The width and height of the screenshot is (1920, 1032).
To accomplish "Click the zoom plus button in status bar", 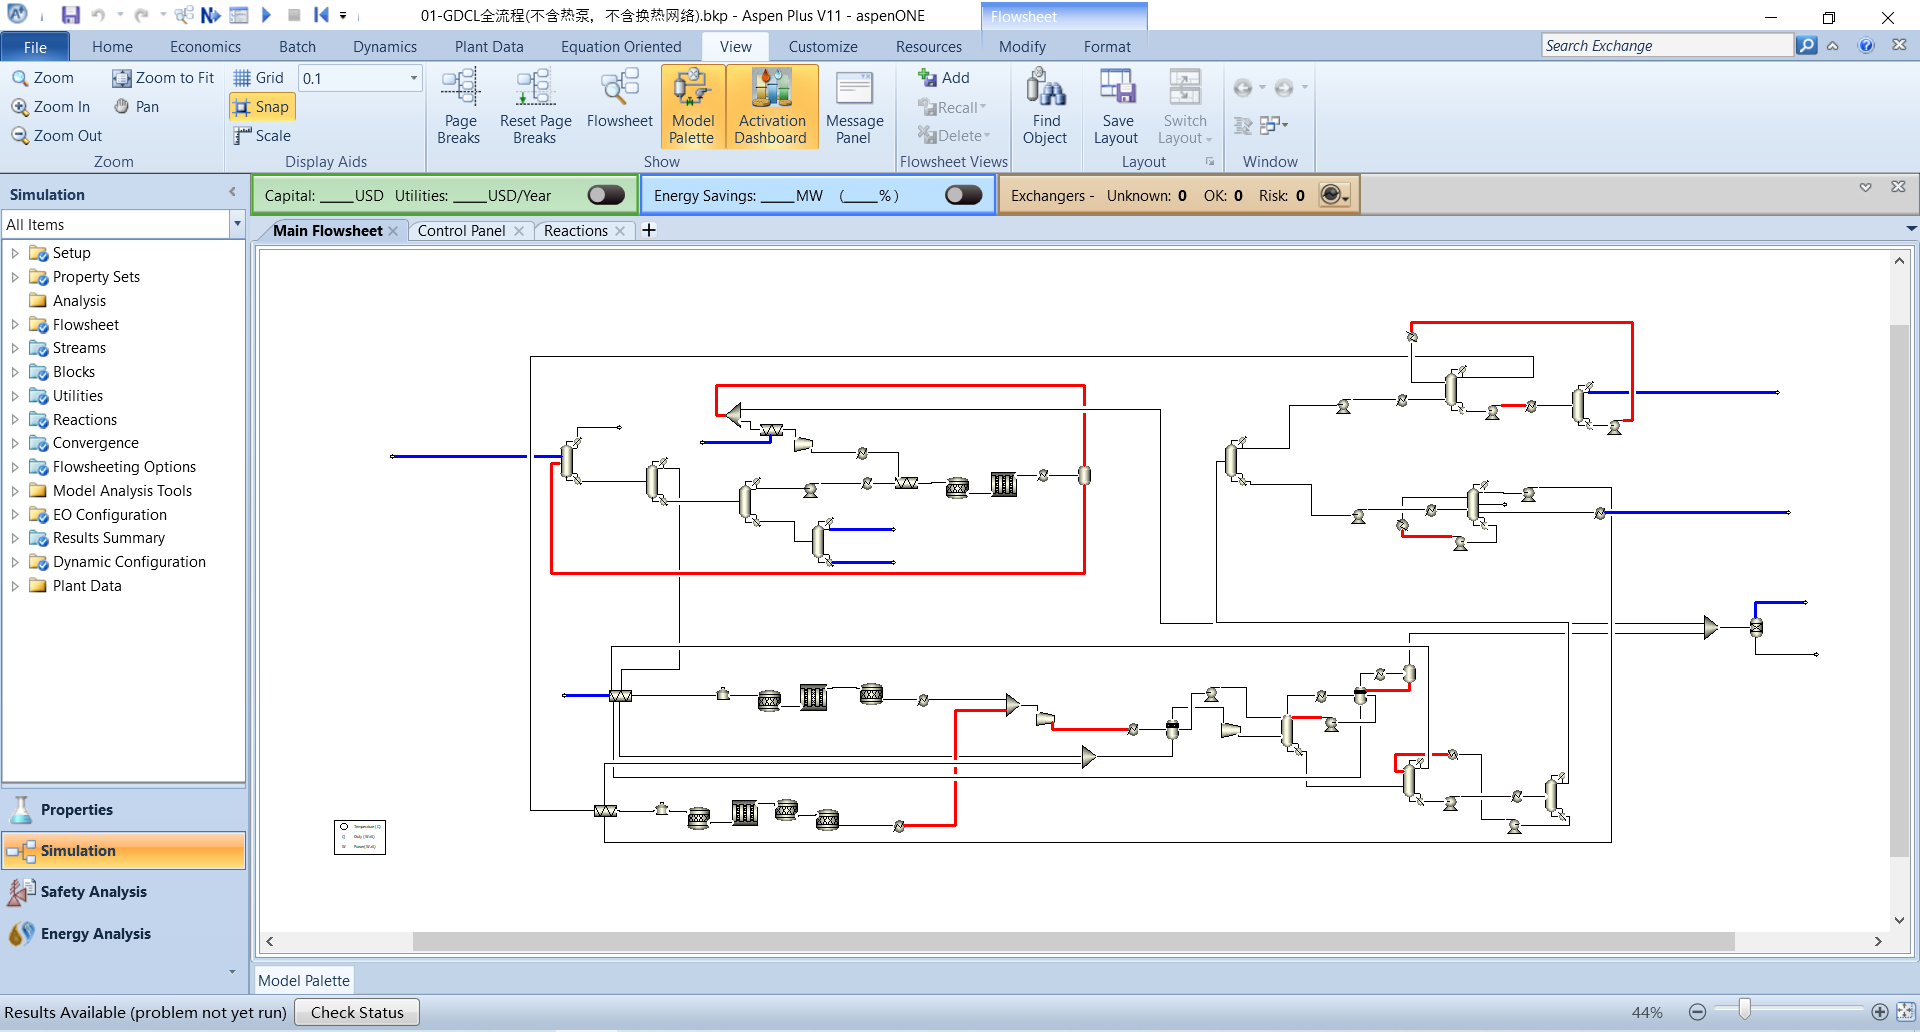I will click(x=1880, y=1012).
